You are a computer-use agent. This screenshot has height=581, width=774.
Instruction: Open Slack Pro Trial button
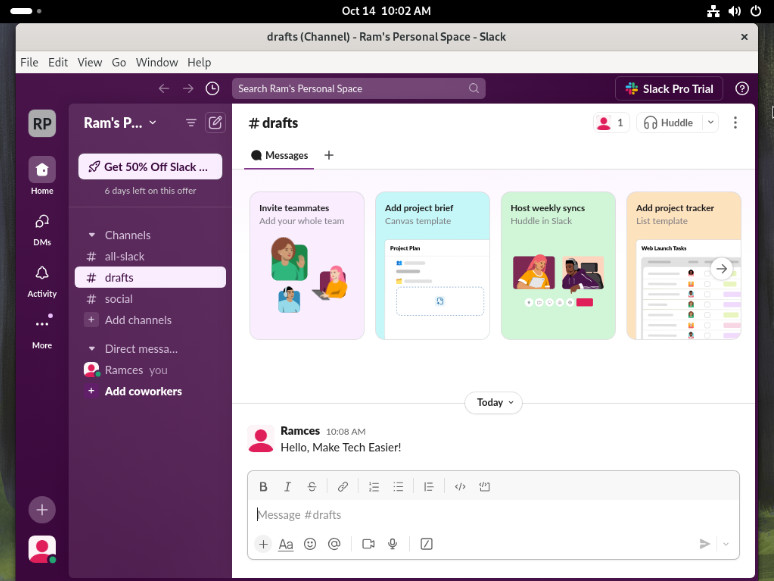point(669,89)
